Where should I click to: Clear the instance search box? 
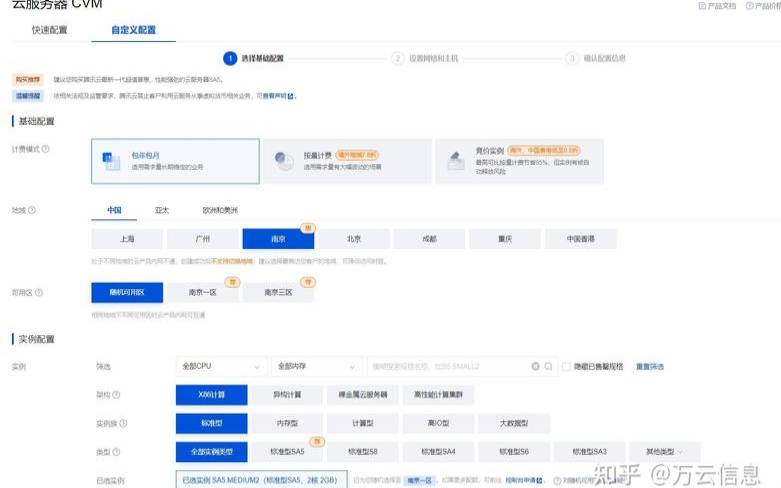coord(535,366)
